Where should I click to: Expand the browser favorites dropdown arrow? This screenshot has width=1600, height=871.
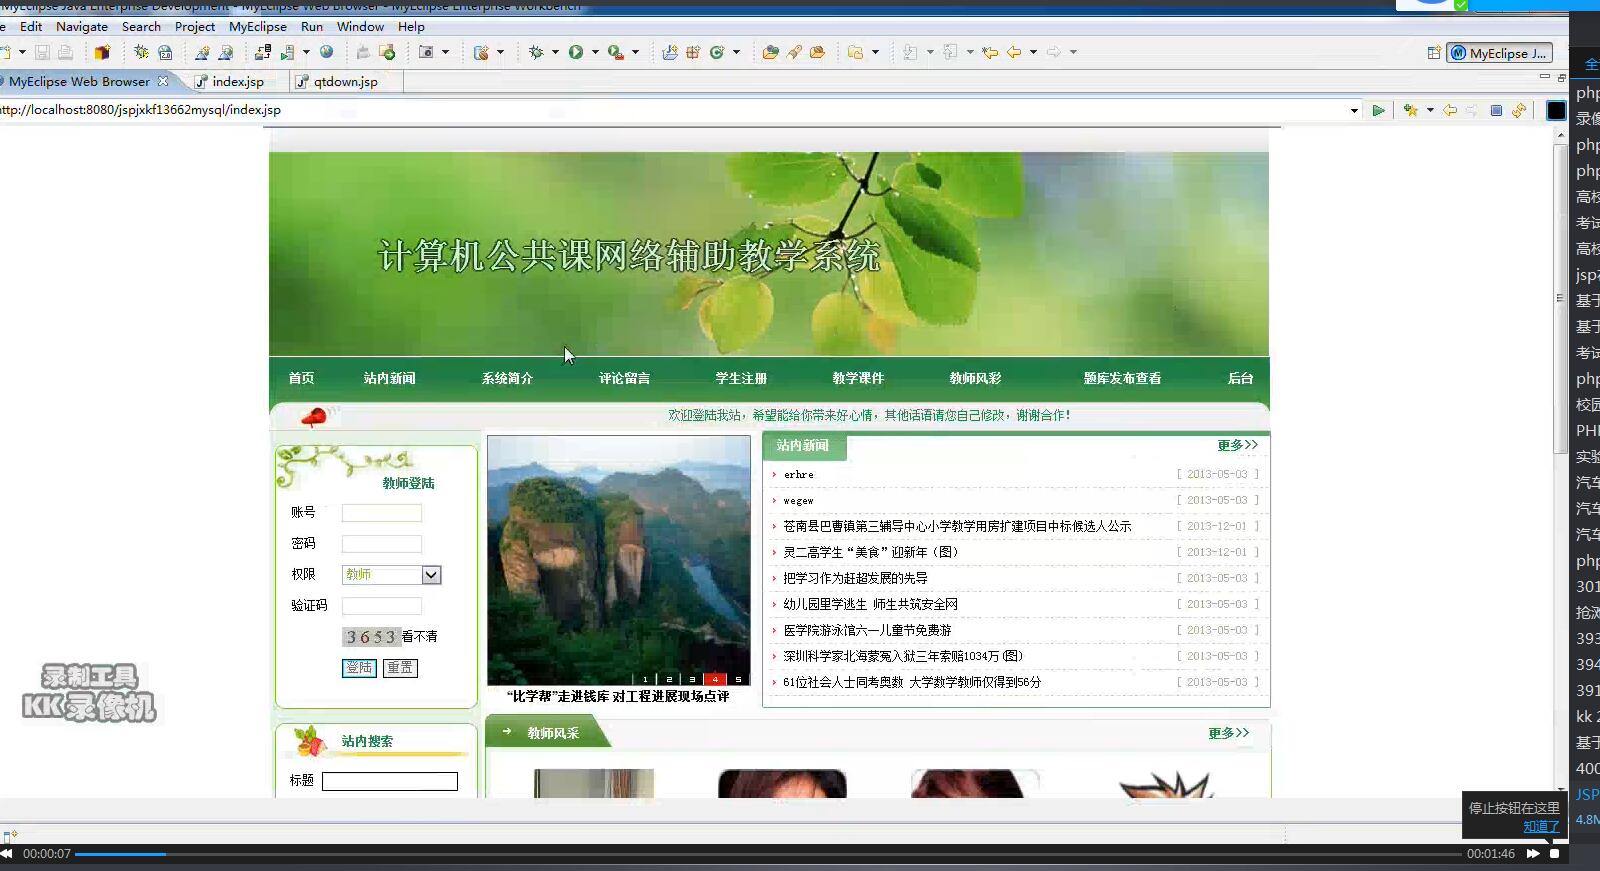click(1430, 110)
